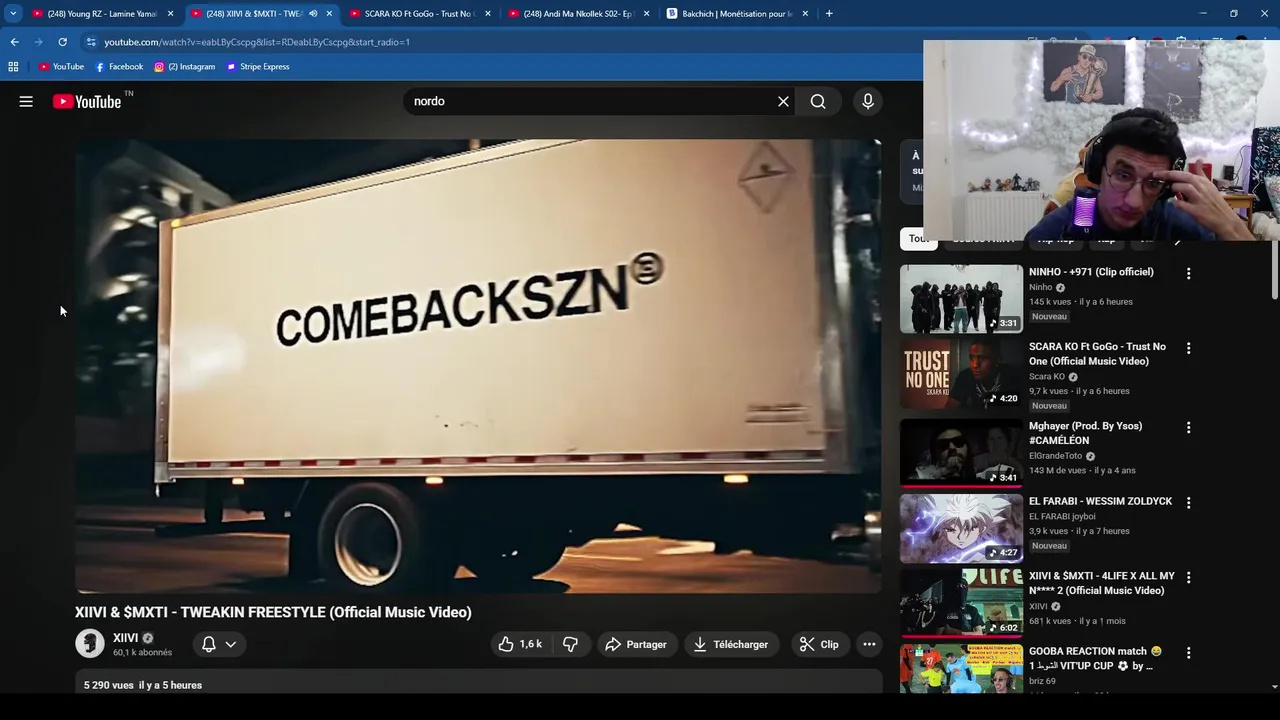Screen dimensions: 1280x720
Task: Go back with the browser back arrow
Action: click(x=14, y=42)
